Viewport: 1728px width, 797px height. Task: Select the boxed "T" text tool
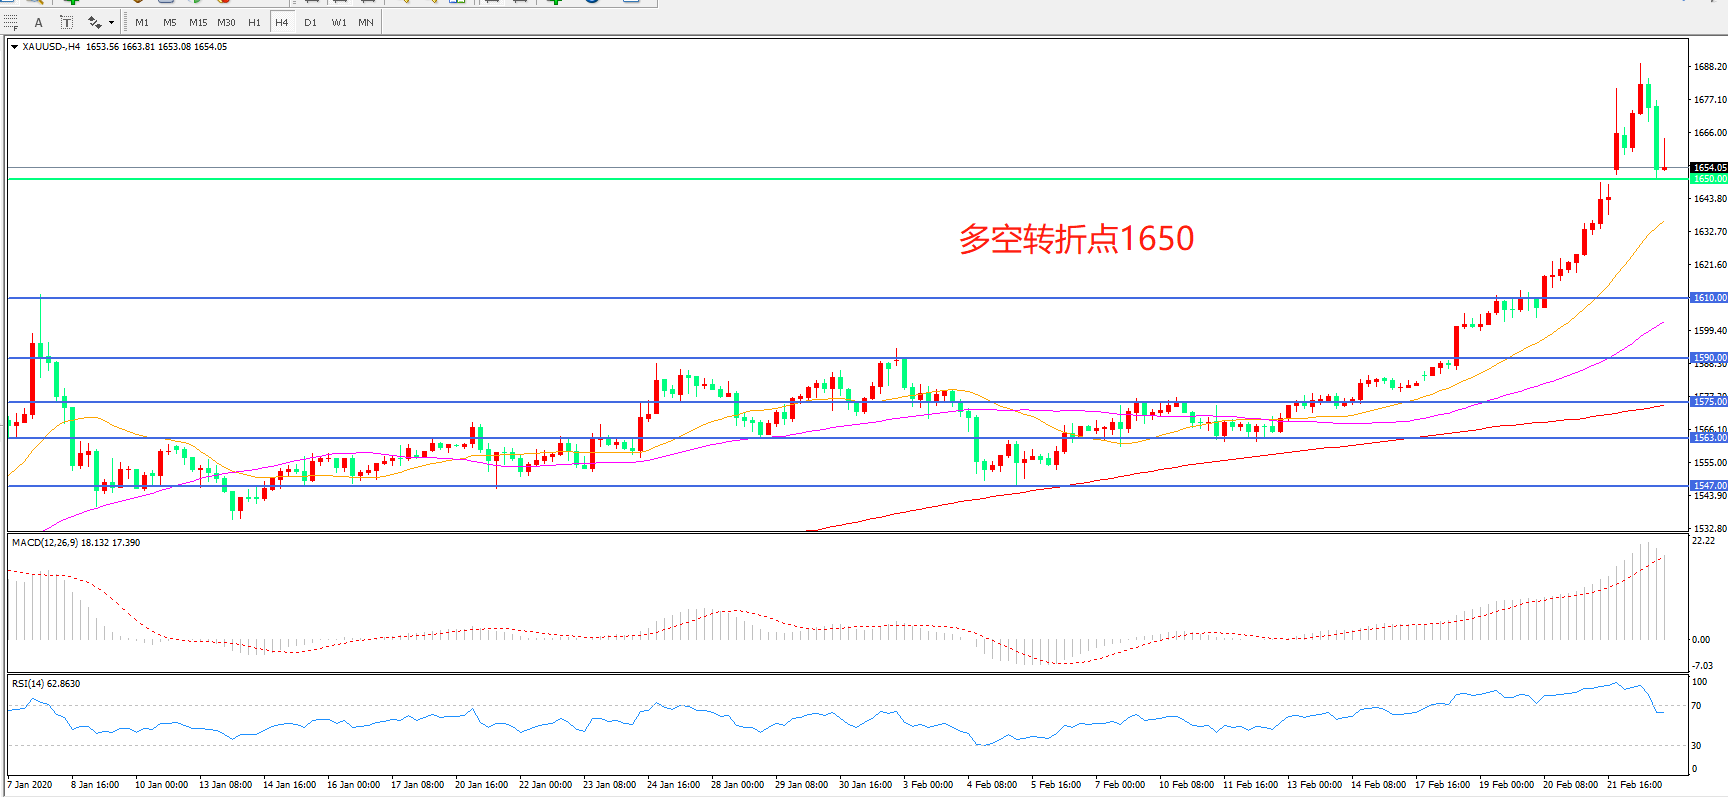pyautogui.click(x=66, y=22)
